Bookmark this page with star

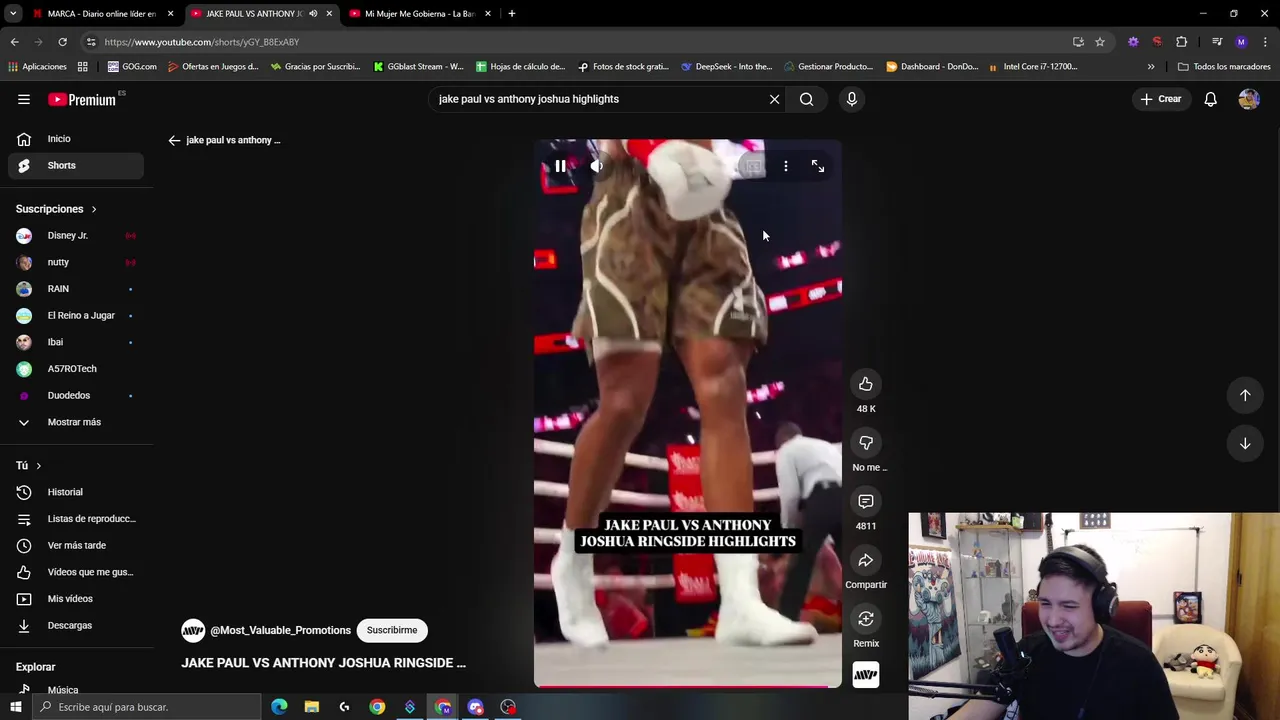click(1100, 42)
